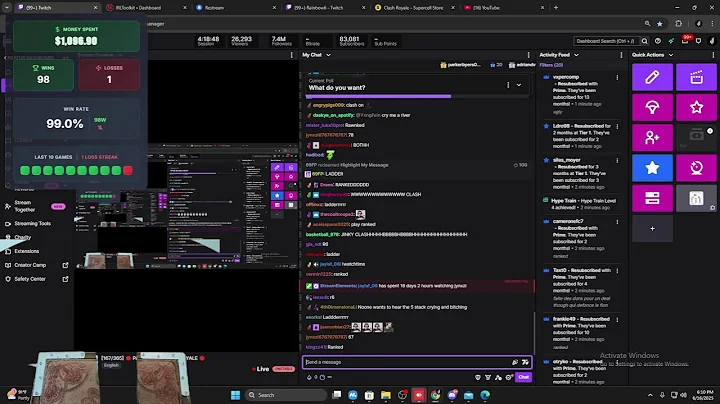Open Windows Start menu

pyautogui.click(x=236, y=395)
